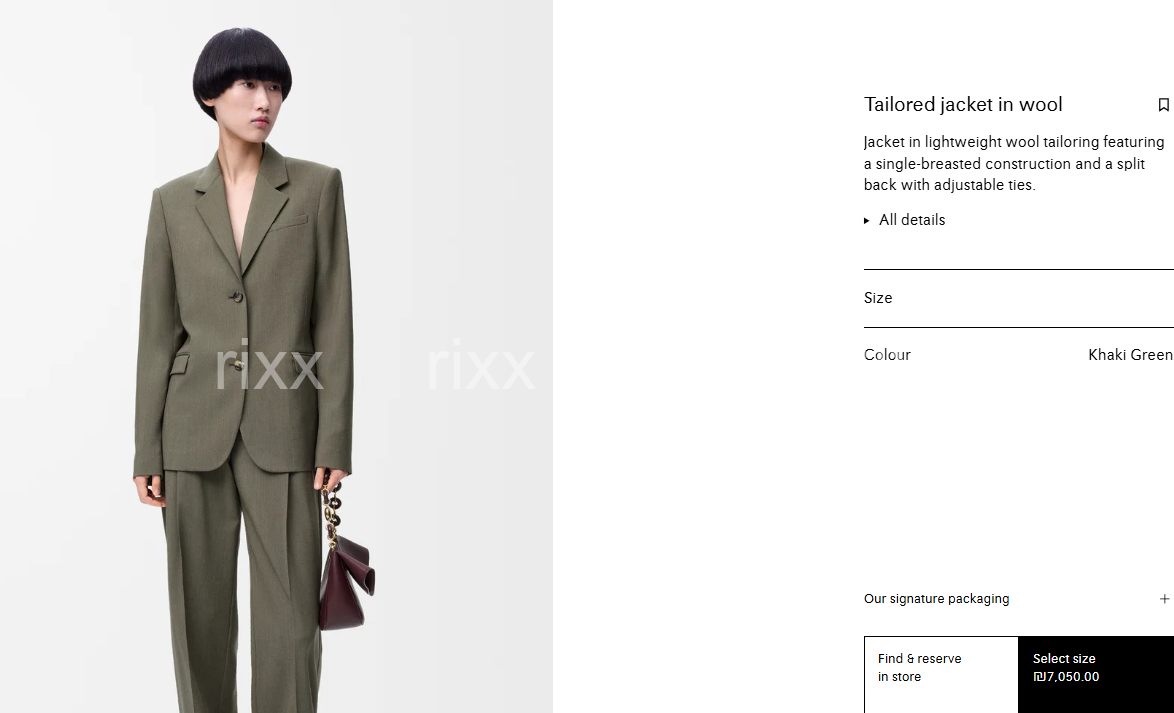Click the Tailored jacket in wool title
Screen dimensions: 1174x713
[963, 104]
